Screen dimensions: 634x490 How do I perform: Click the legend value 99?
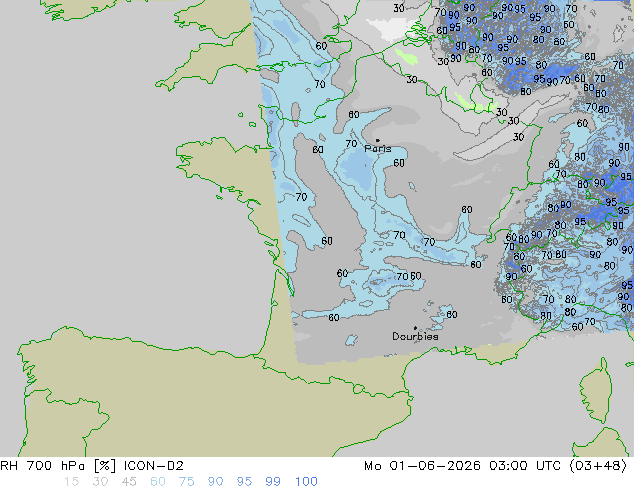(273, 482)
